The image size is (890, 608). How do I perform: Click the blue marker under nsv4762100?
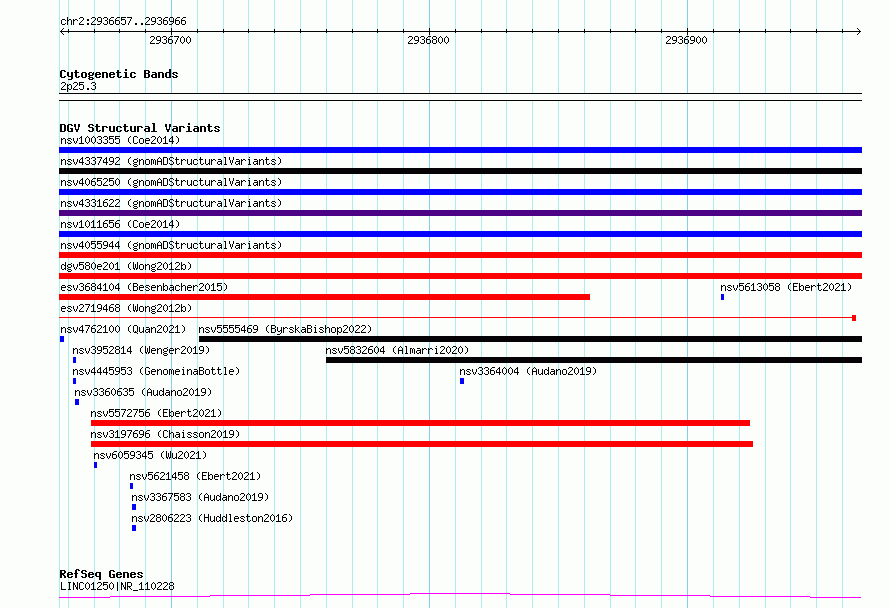tap(62, 339)
